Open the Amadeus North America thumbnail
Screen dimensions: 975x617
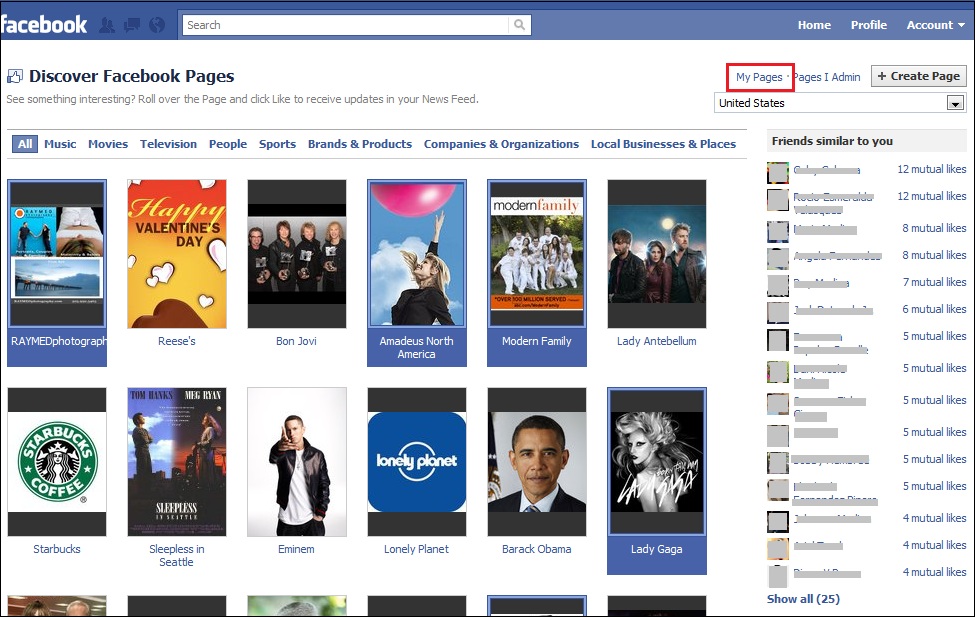417,254
